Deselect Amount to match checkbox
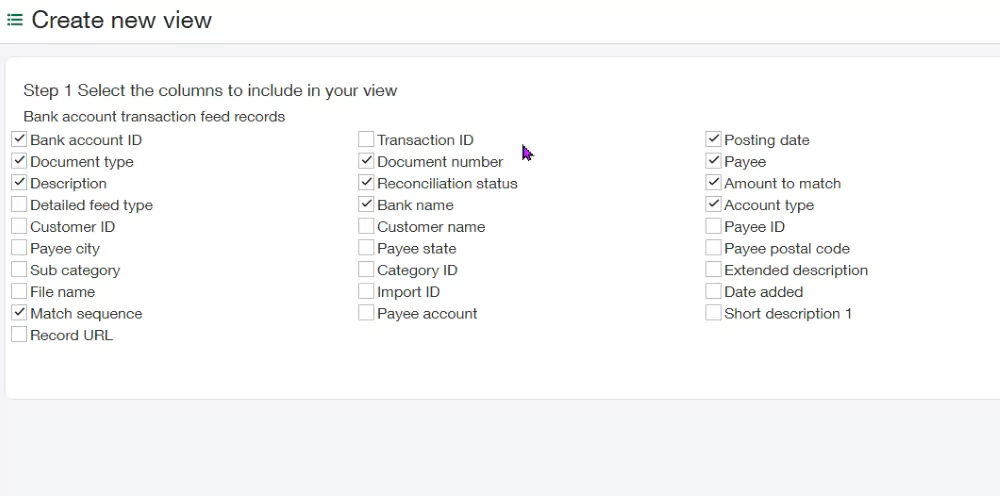Viewport: 1000px width, 496px height. pos(713,183)
